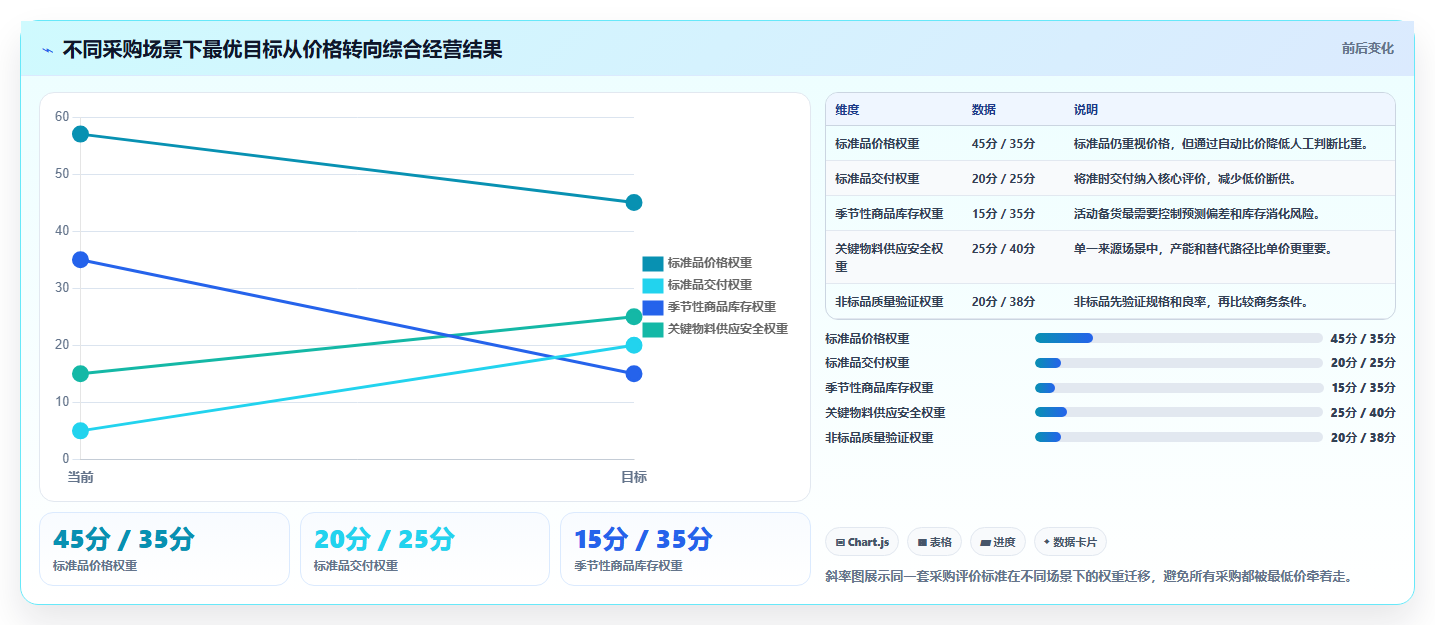
Task: Select the 标准品价格权重 point at 目标 (45)
Action: coord(634,203)
